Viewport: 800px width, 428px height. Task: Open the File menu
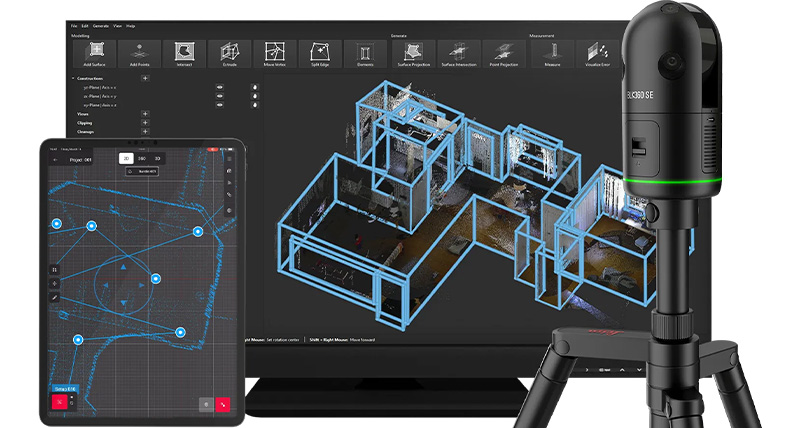pyautogui.click(x=73, y=25)
